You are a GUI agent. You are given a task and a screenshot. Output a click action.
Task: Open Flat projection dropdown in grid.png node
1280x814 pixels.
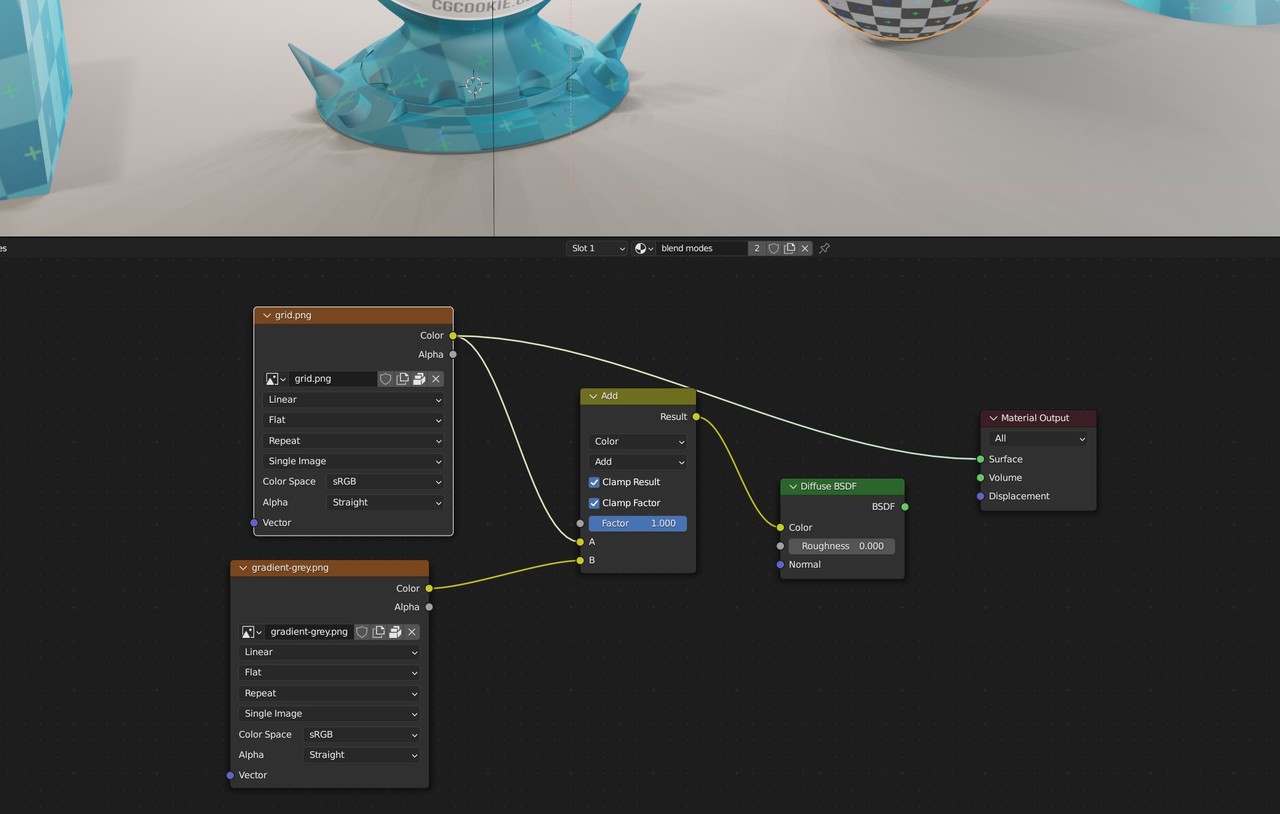pyautogui.click(x=354, y=420)
